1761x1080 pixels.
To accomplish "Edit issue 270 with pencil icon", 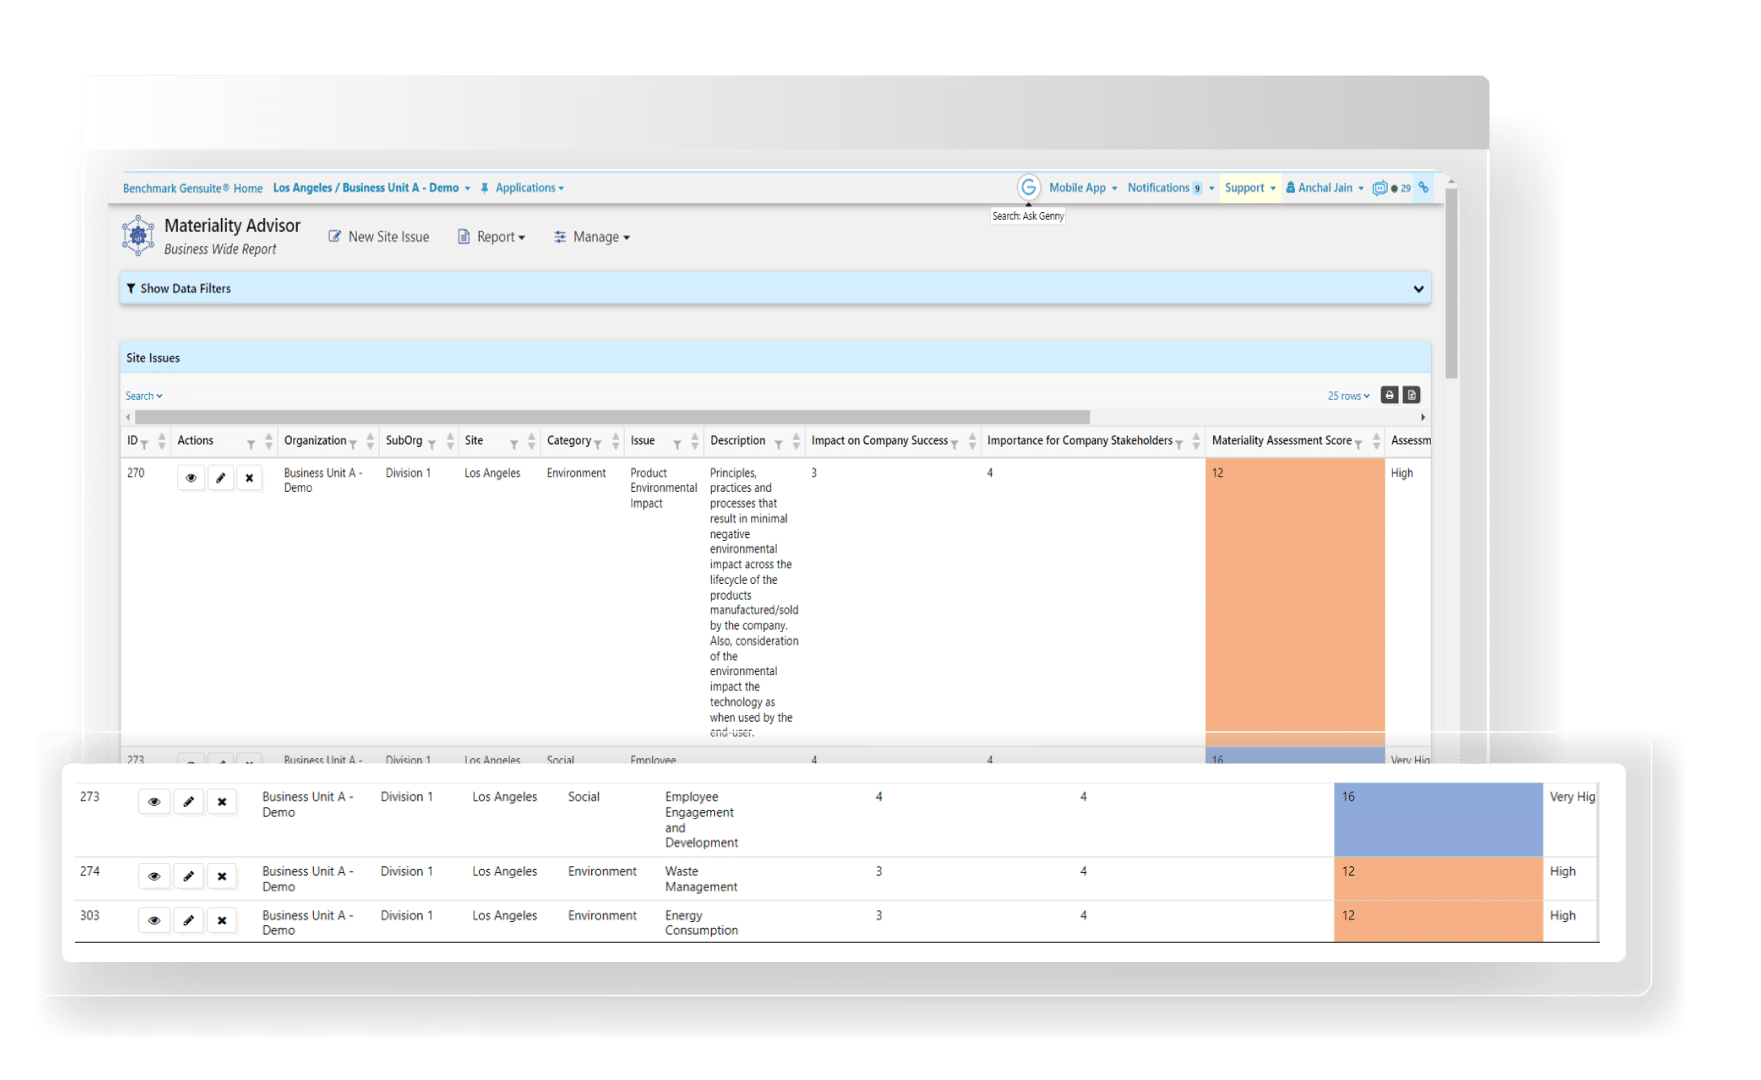I will pyautogui.click(x=220, y=478).
